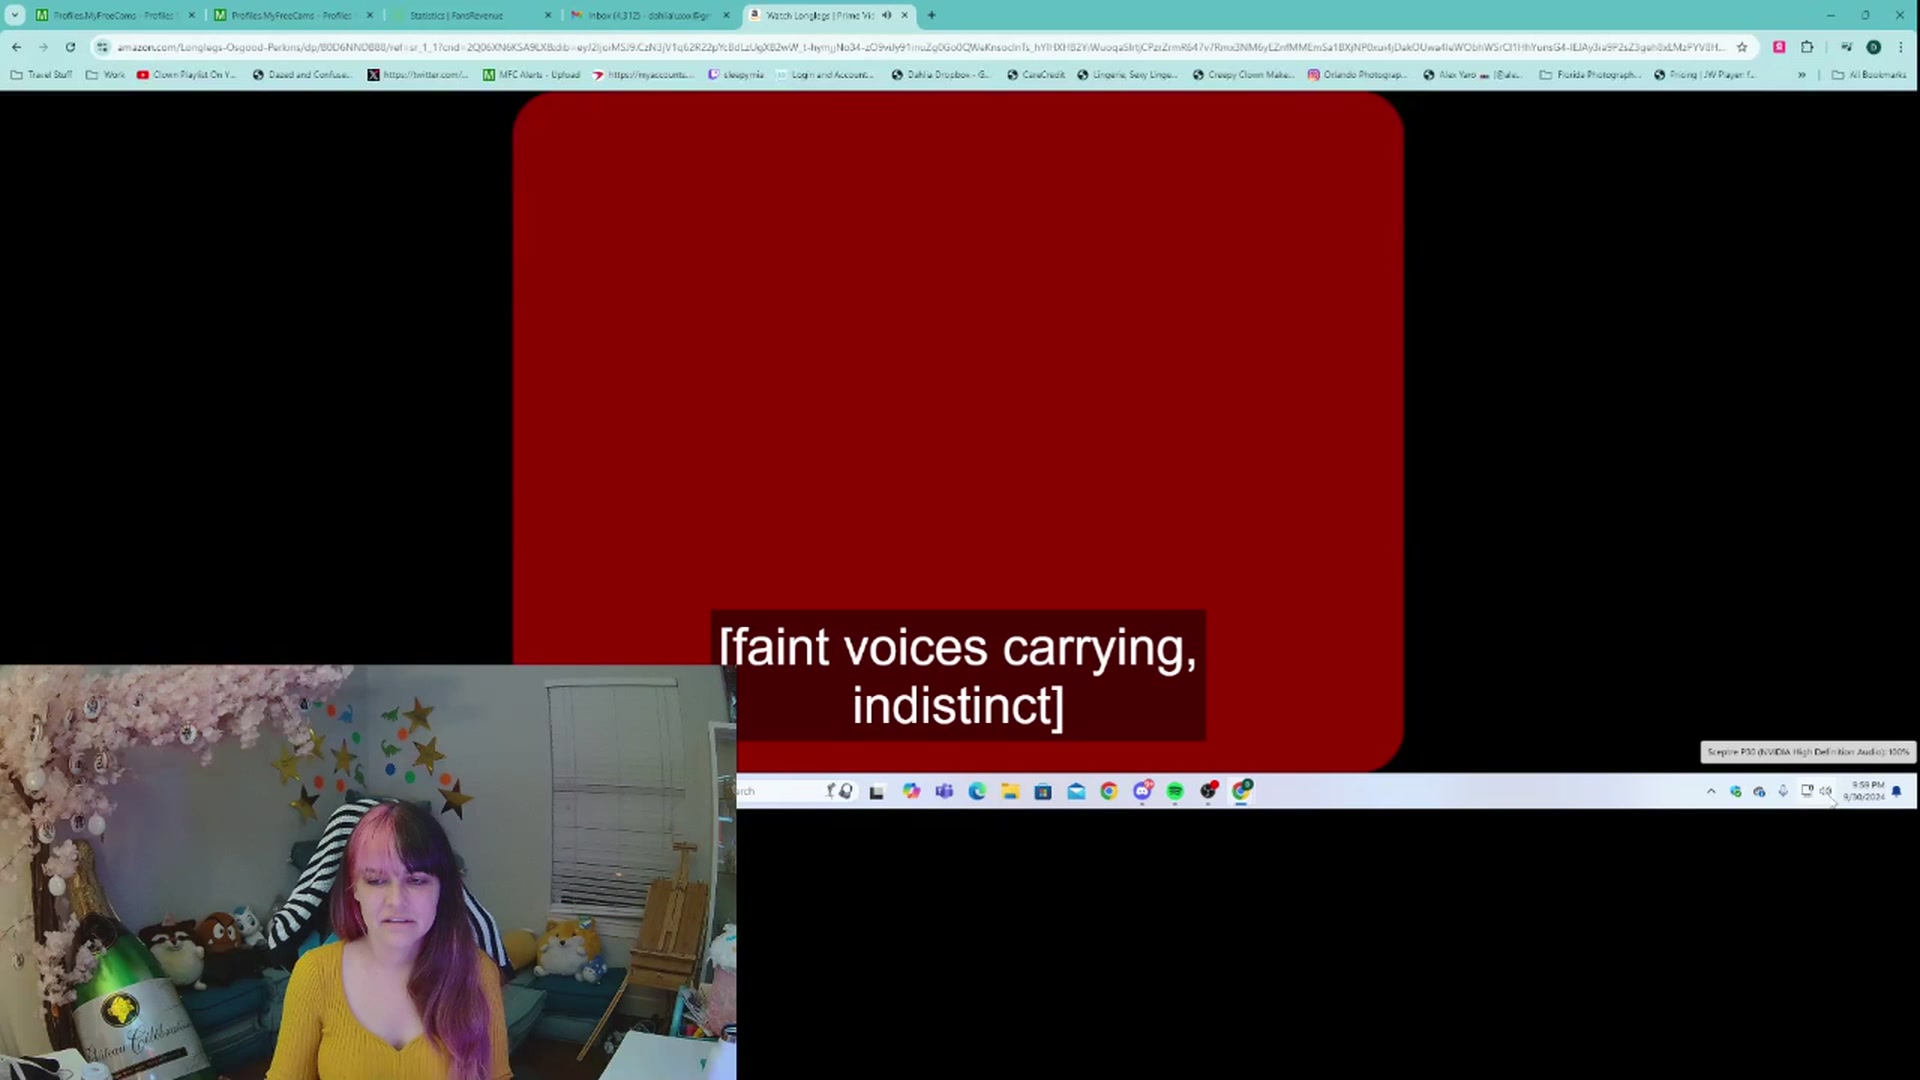Open the Travel Stuff bookmark folder

click(41, 75)
